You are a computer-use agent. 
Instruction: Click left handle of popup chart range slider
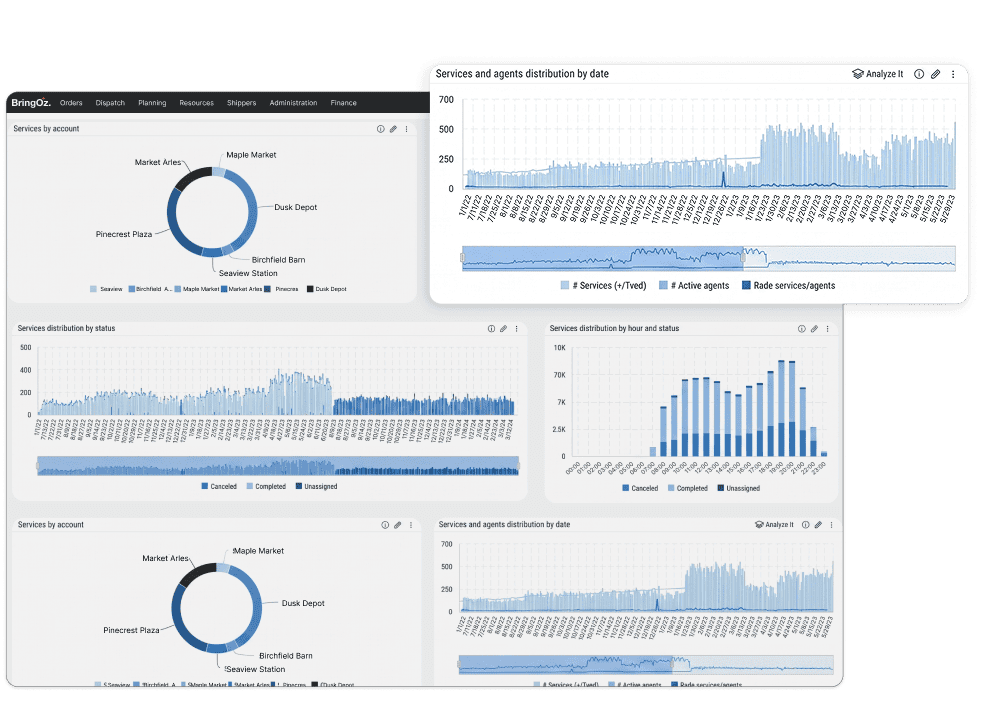462,257
